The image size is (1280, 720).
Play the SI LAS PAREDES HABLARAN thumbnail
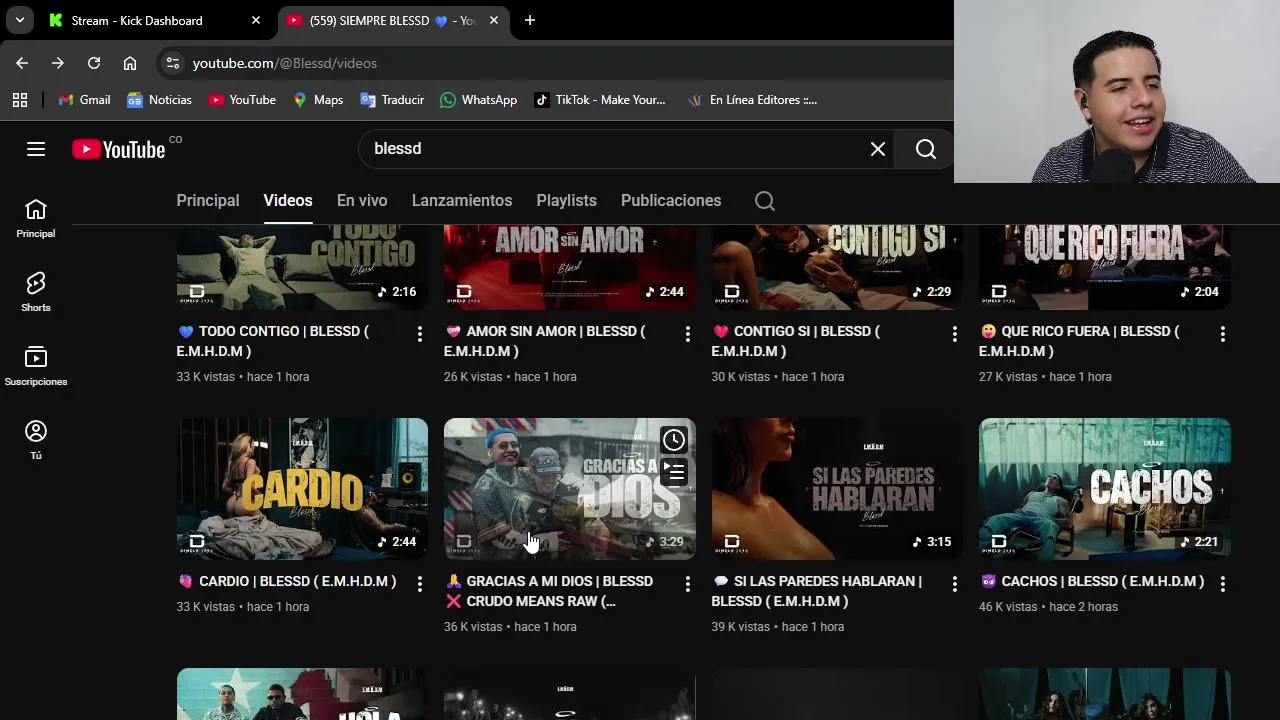tap(837, 489)
